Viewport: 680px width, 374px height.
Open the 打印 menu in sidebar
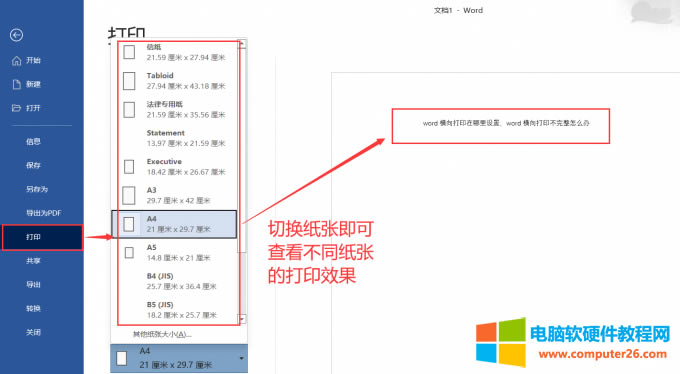(42, 237)
